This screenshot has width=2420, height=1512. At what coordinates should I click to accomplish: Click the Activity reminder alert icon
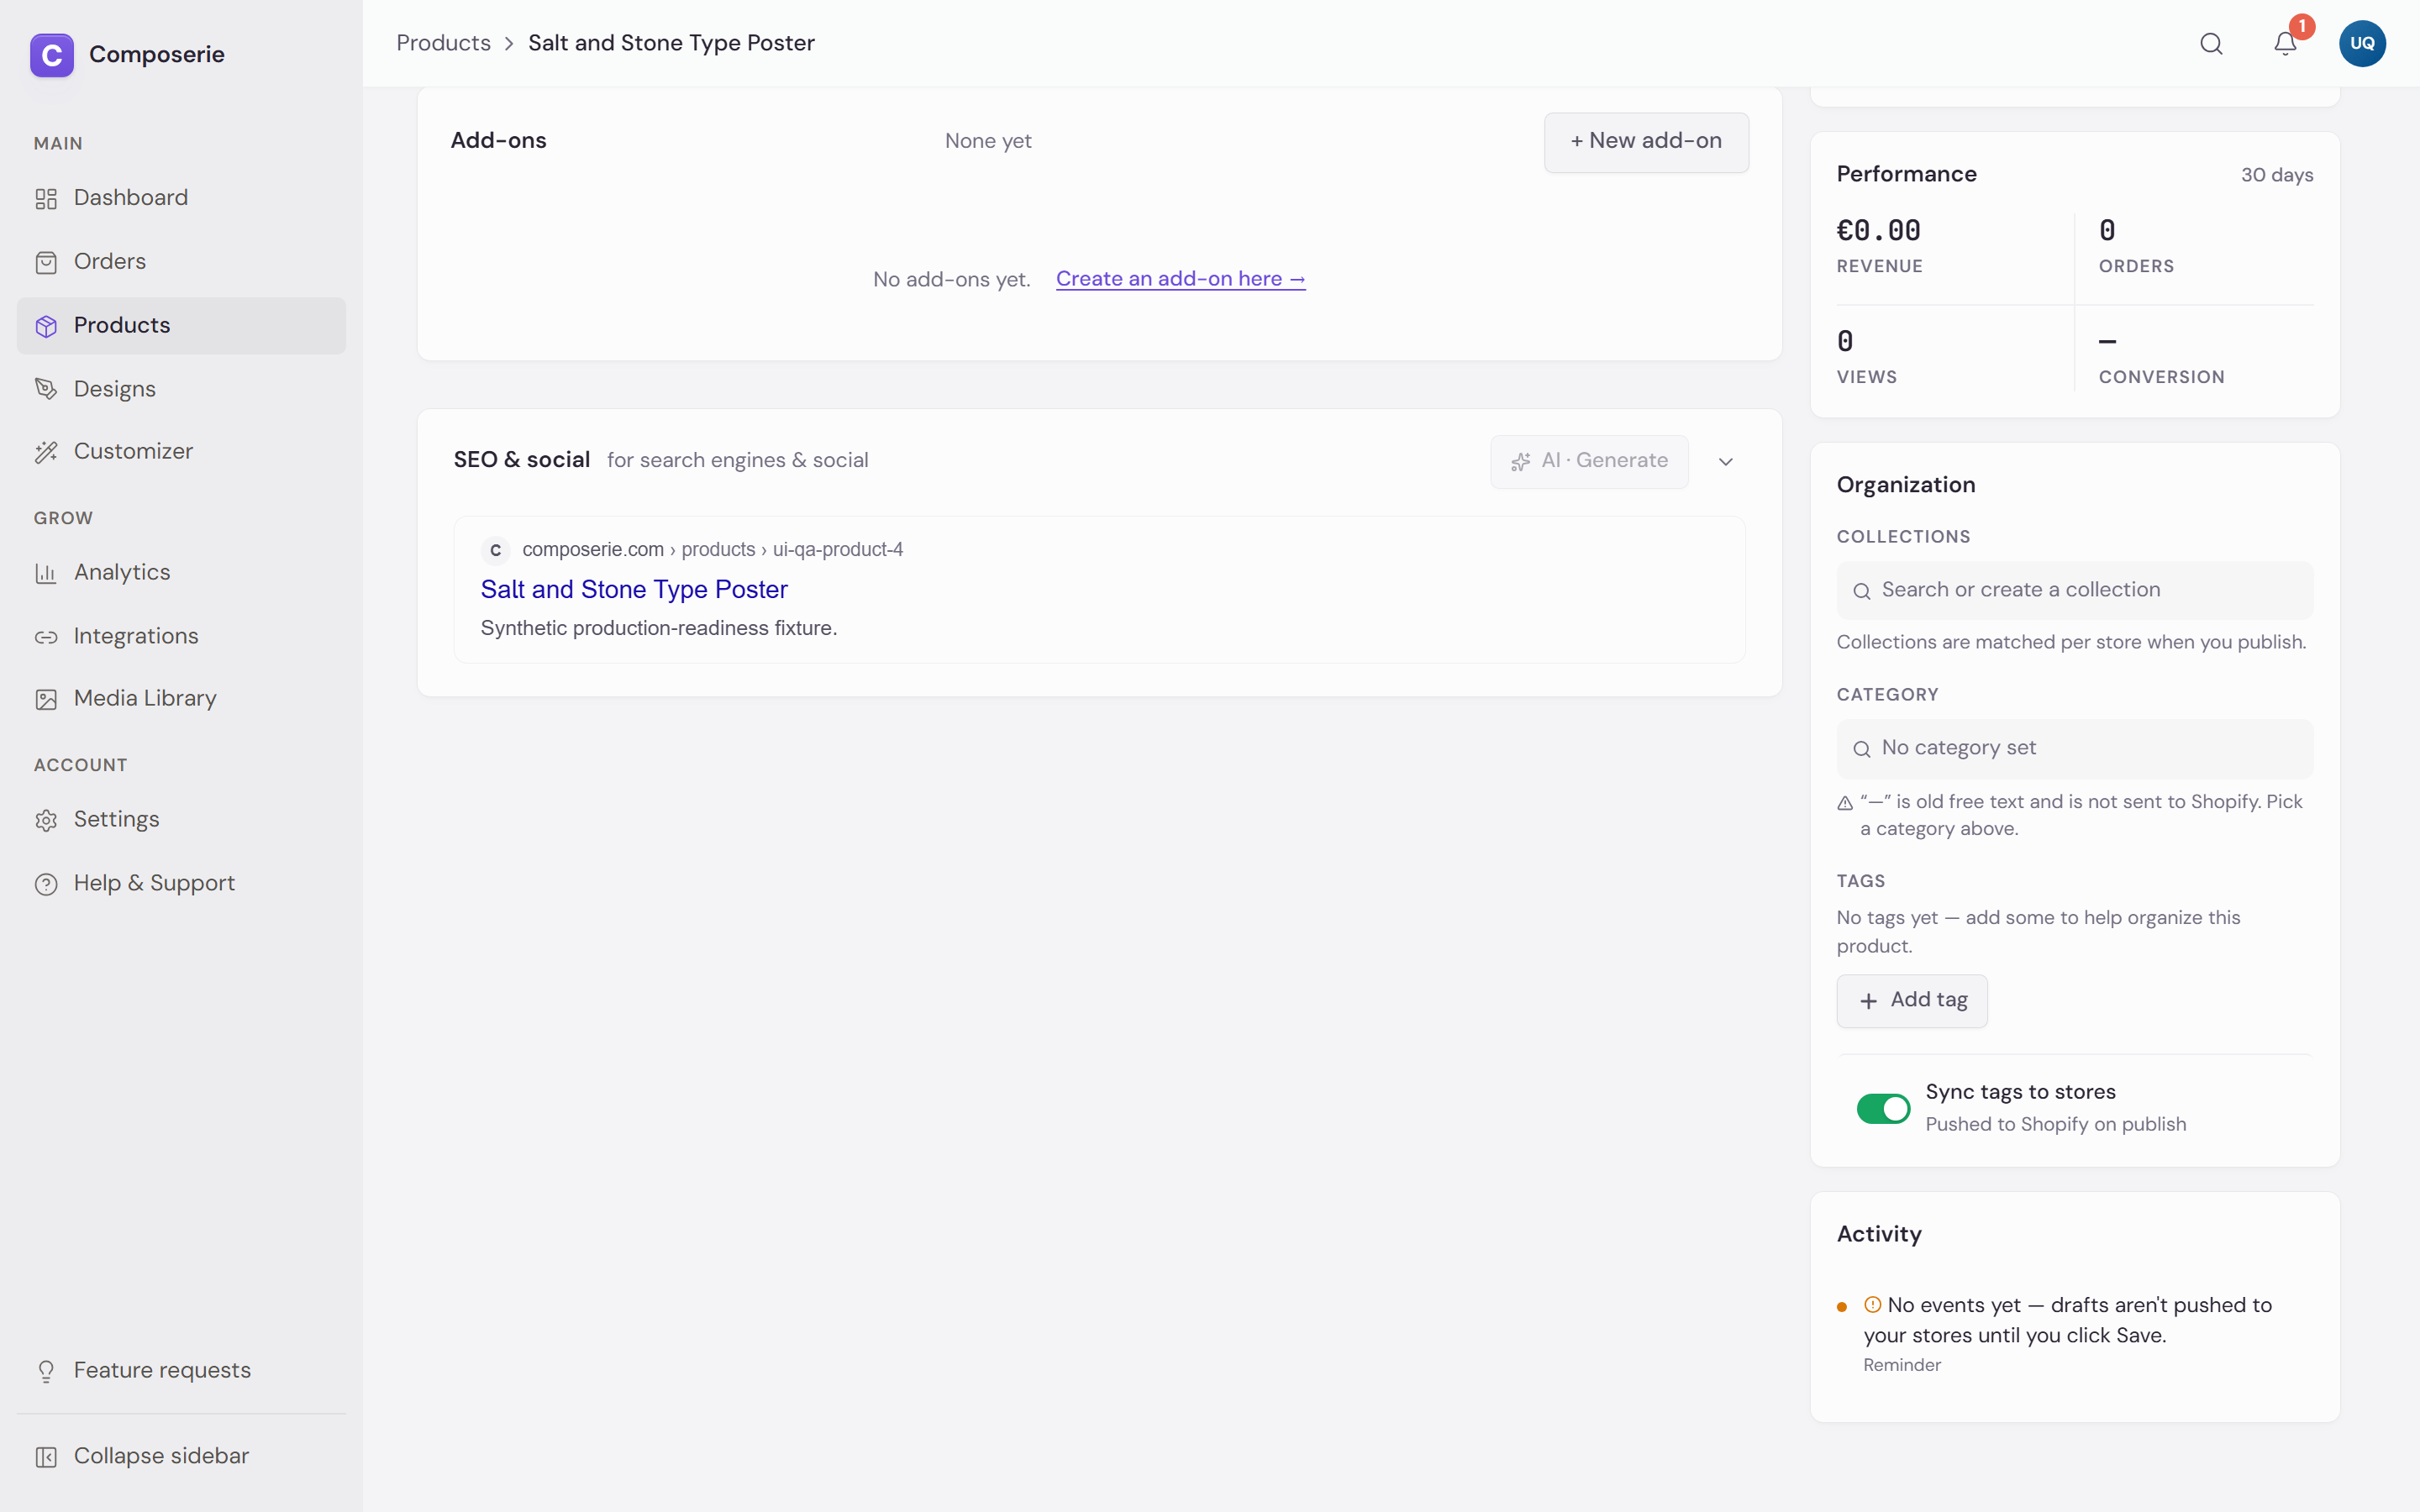(1872, 1305)
